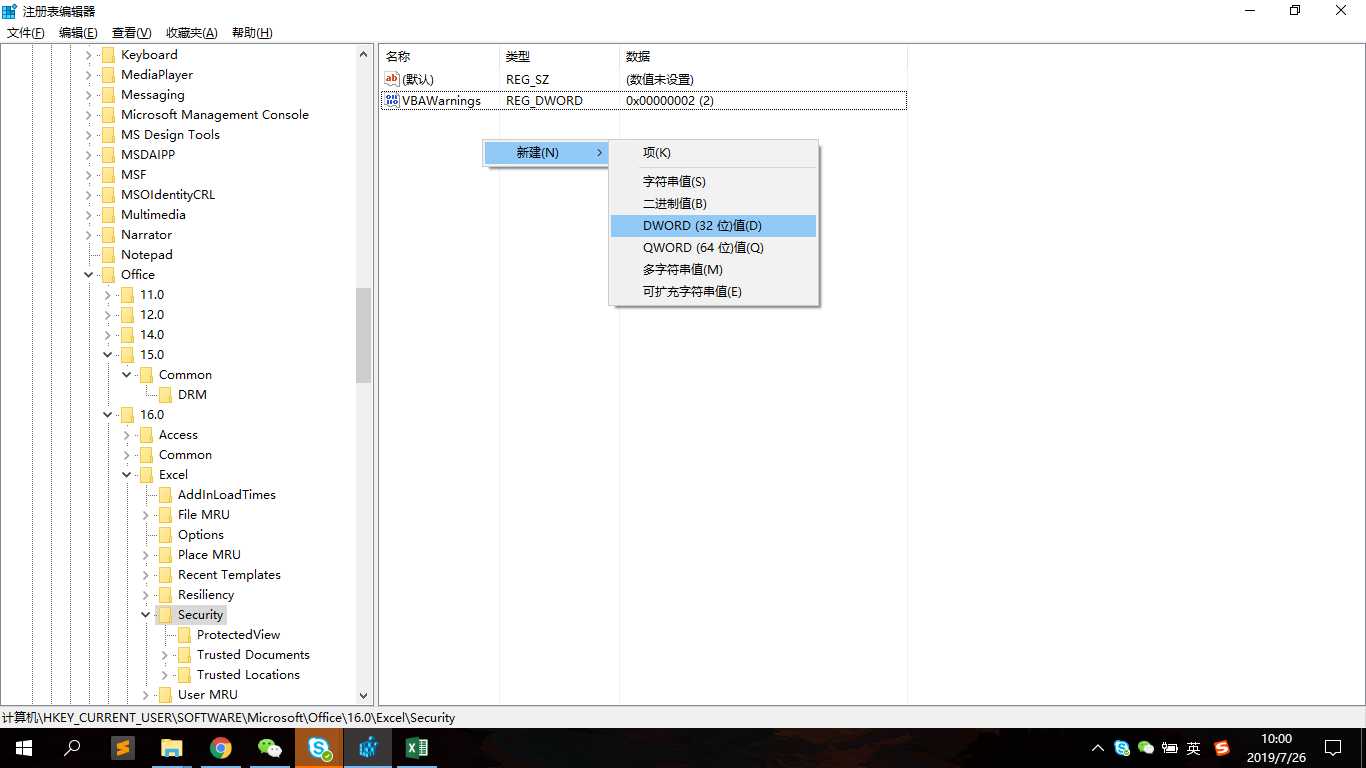Collapse the 16.0 key
The height and width of the screenshot is (768, 1366).
pos(108,415)
